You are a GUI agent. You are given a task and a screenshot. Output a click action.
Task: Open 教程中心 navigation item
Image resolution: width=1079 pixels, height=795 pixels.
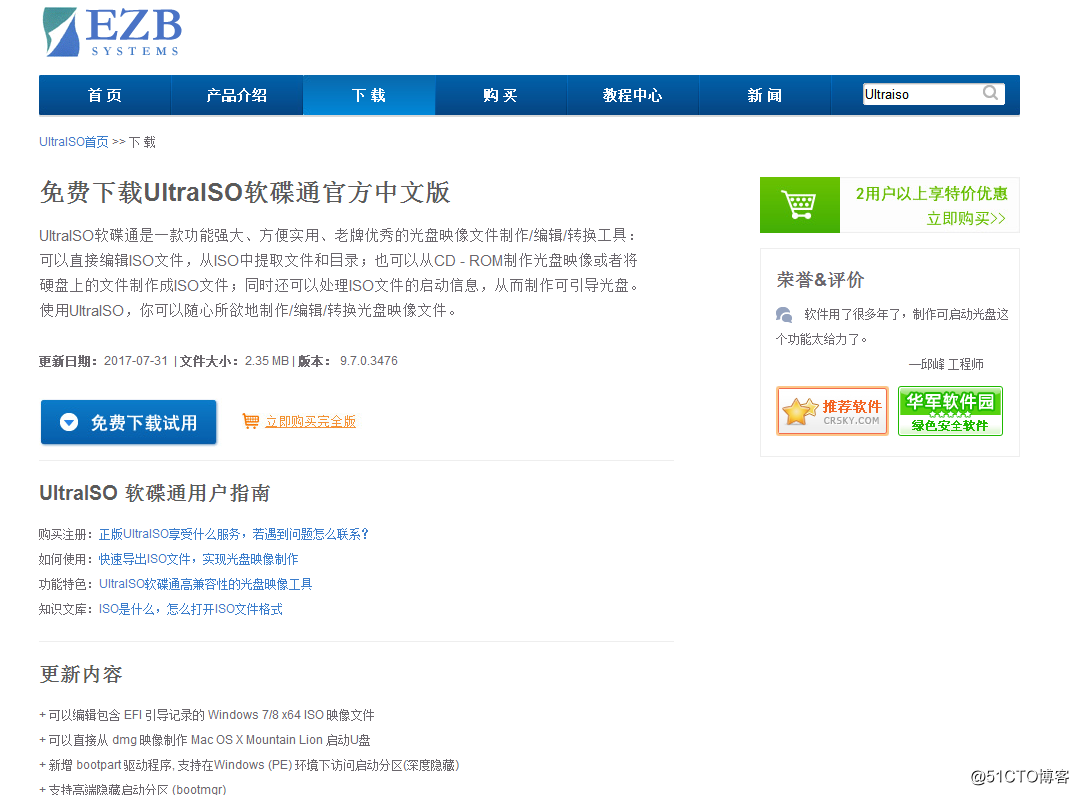[632, 95]
